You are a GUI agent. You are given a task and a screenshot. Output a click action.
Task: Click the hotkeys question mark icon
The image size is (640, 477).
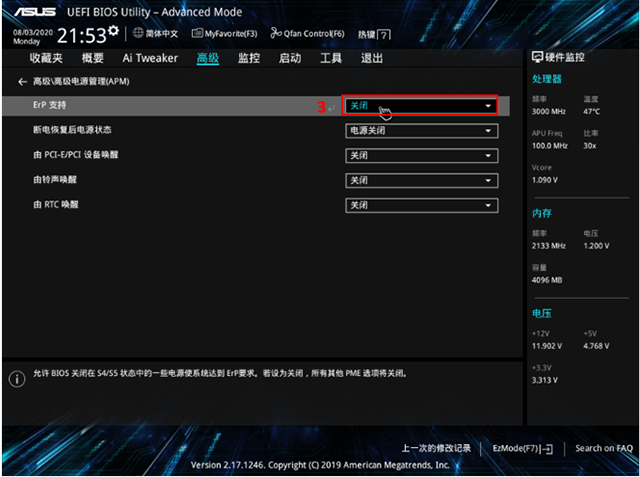point(384,35)
